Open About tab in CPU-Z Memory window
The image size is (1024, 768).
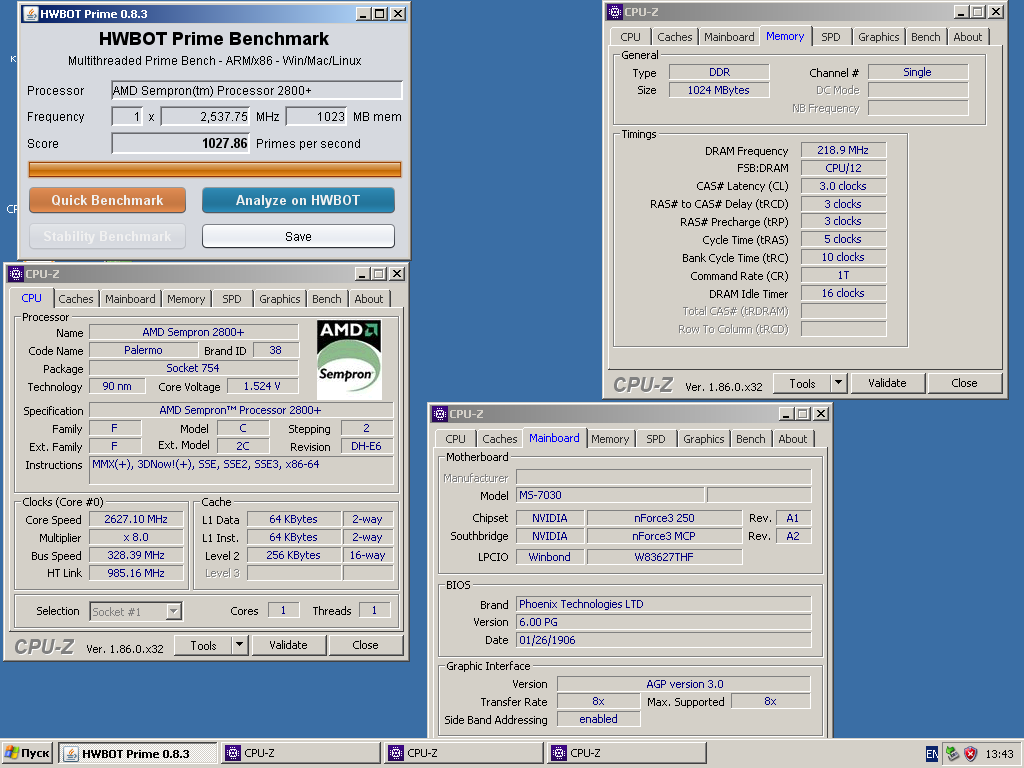pyautogui.click(x=967, y=37)
